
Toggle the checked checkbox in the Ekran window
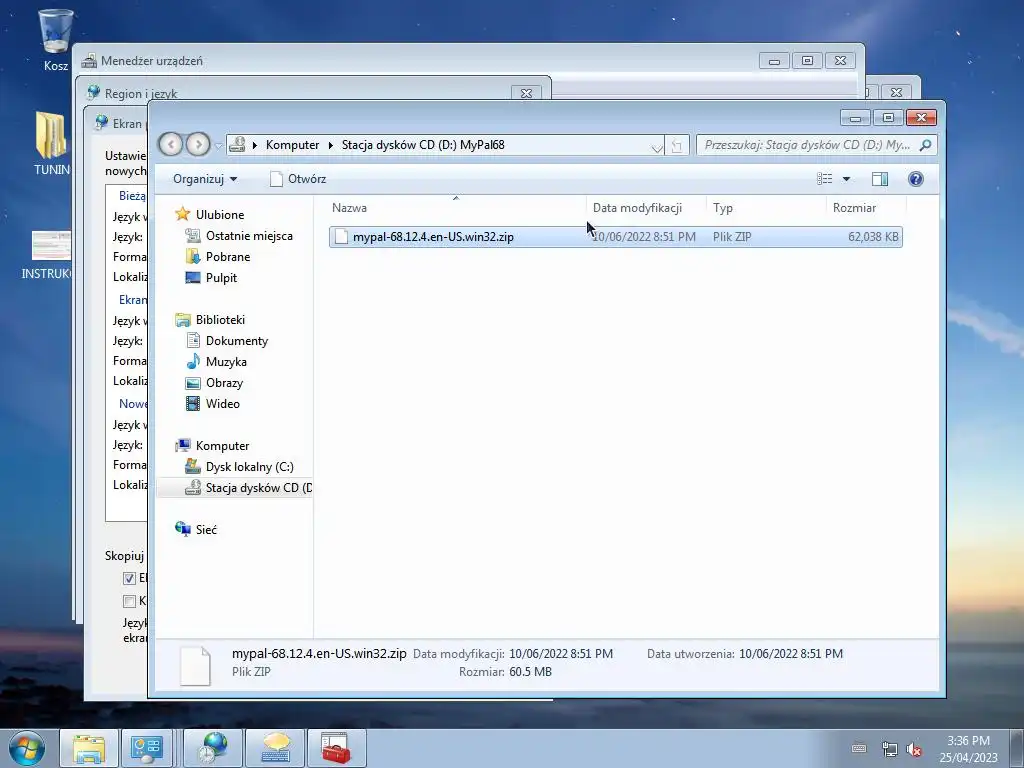[129, 579]
